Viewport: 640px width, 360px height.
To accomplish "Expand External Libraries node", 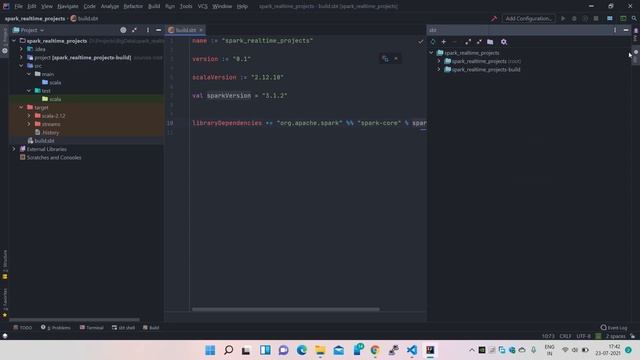I will pos(14,149).
